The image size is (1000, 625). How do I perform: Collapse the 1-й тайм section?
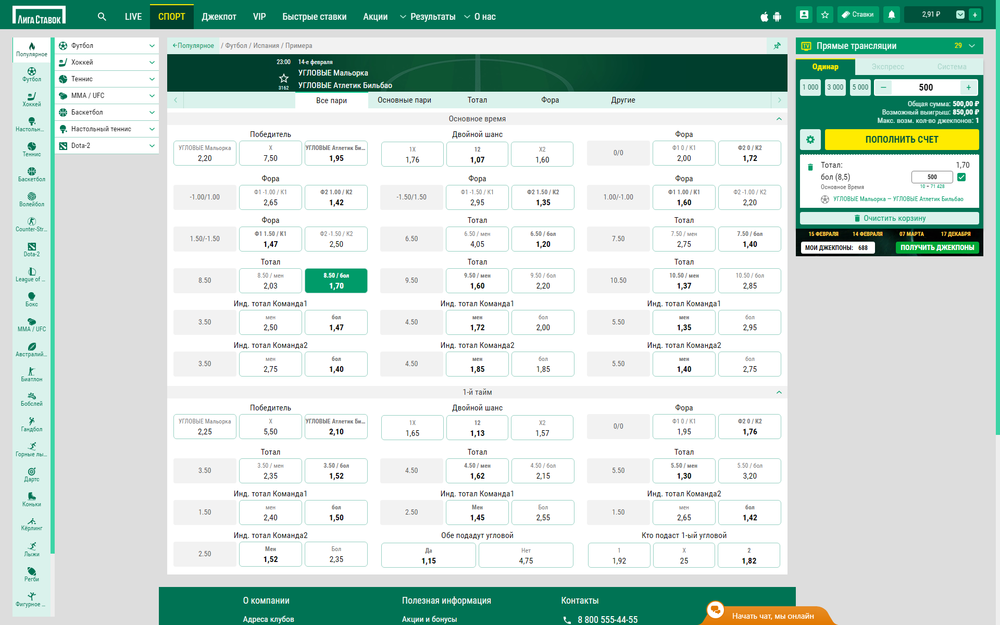[x=779, y=392]
